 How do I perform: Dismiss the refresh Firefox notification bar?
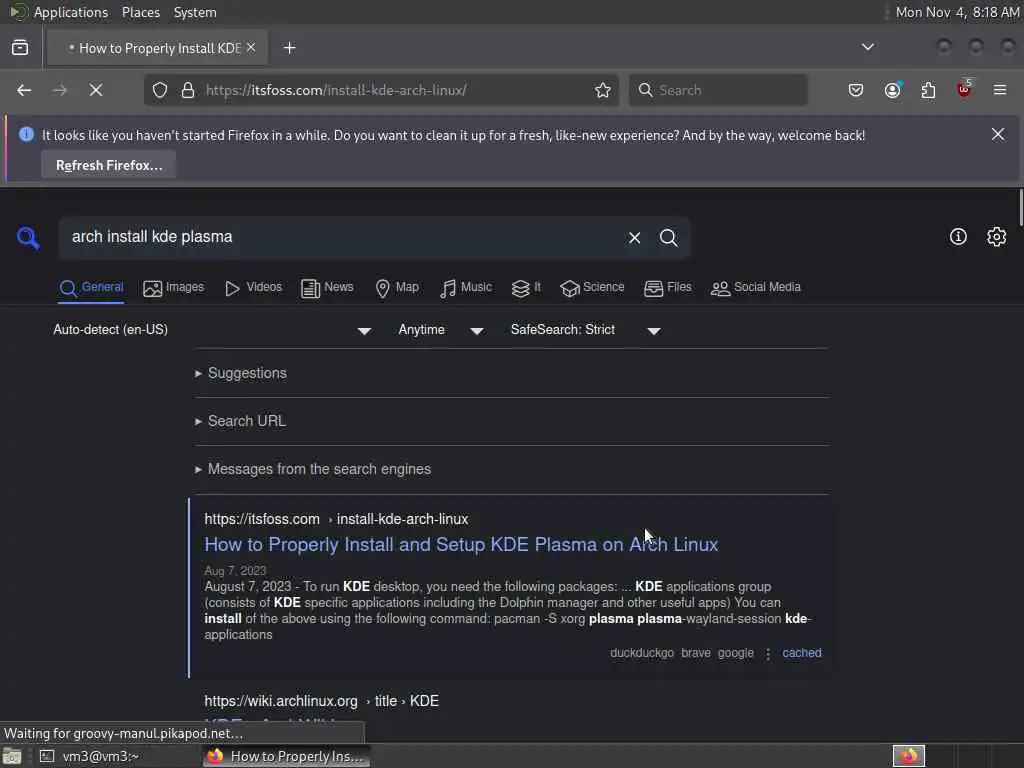point(998,135)
